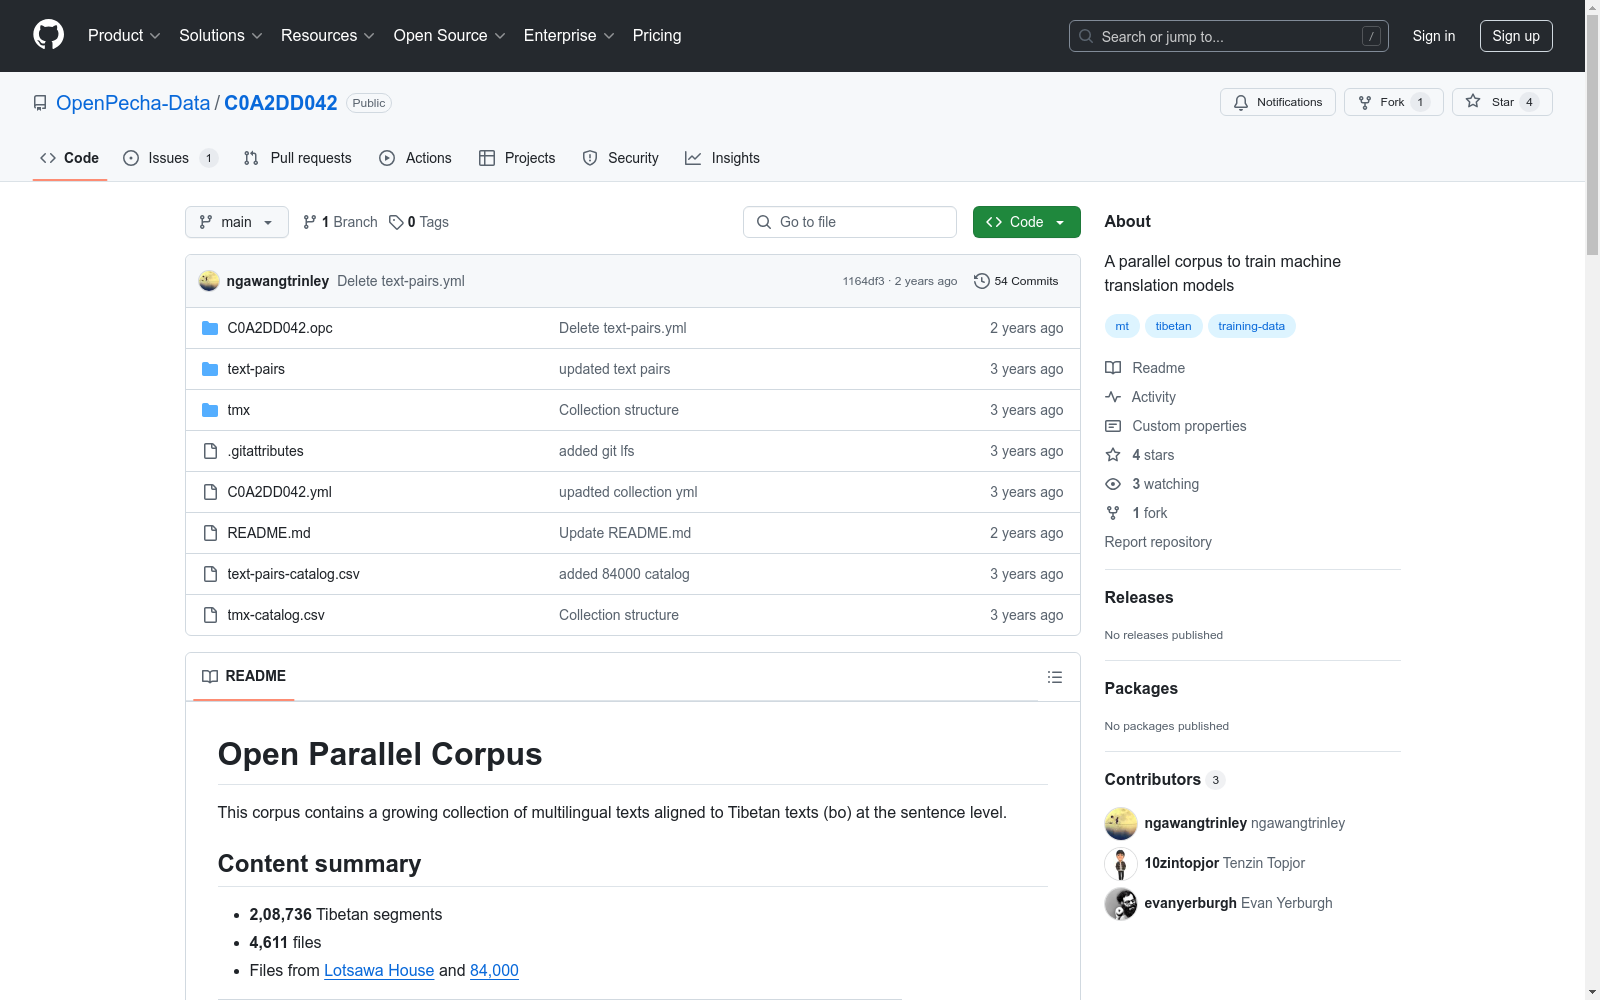The width and height of the screenshot is (1600, 1000).
Task: Open the Insights tab
Action: pos(723,158)
